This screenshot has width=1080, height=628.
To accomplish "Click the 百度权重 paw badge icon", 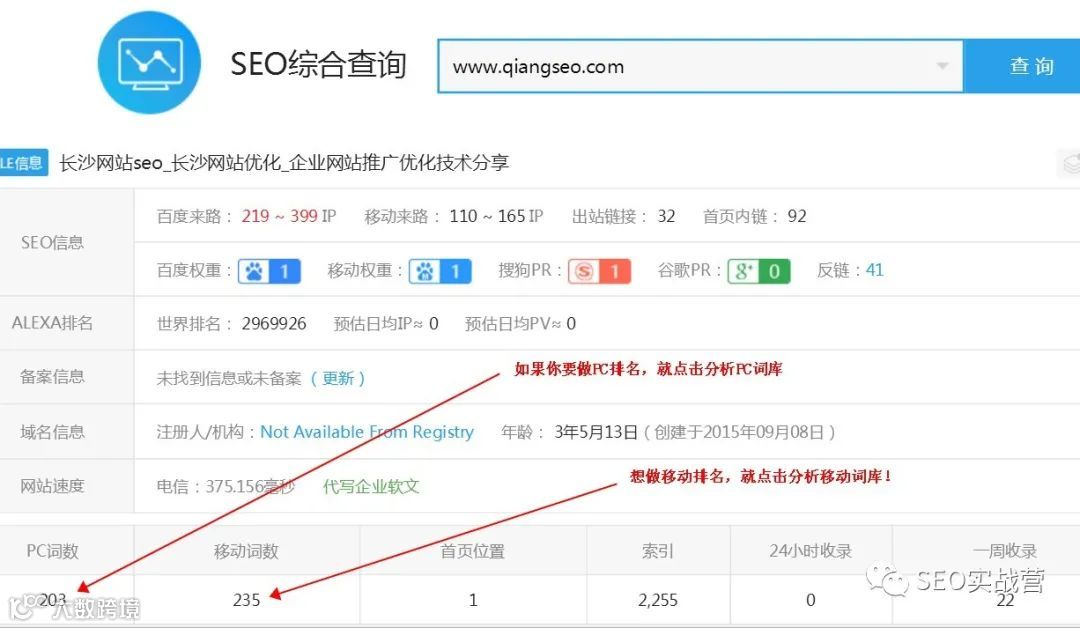I will click(x=269, y=271).
